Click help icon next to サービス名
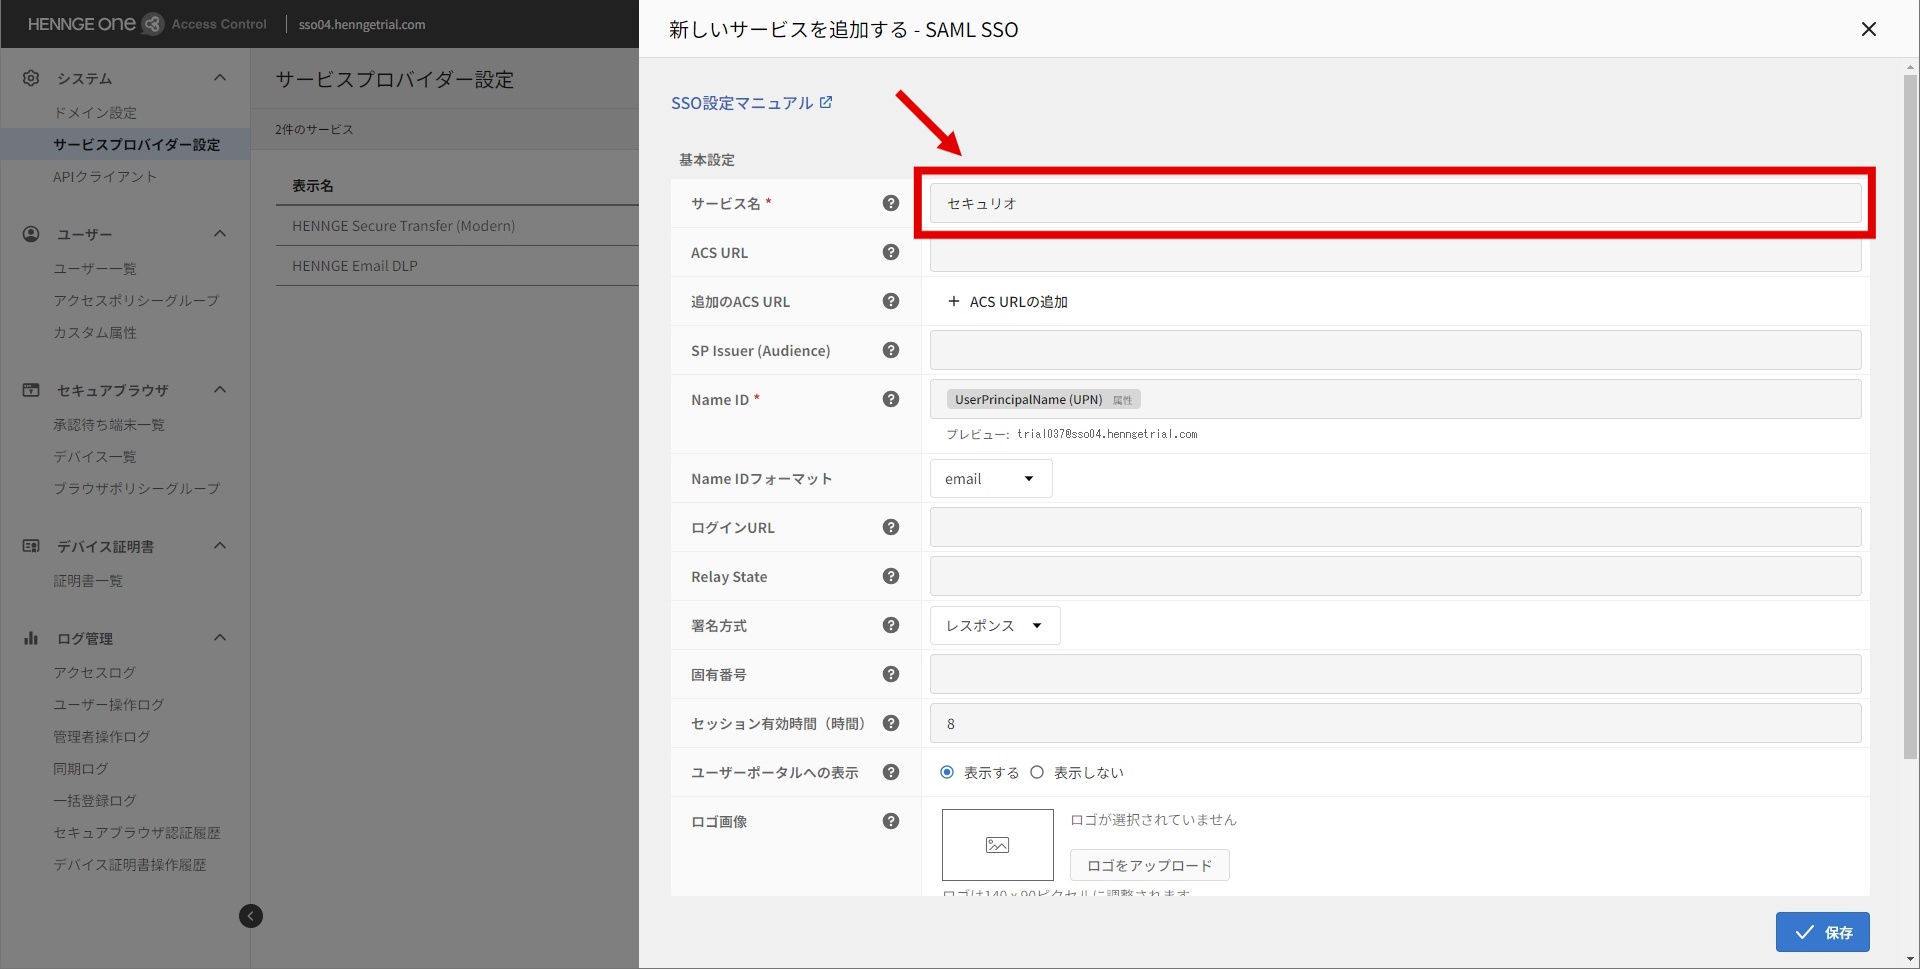 tap(890, 203)
